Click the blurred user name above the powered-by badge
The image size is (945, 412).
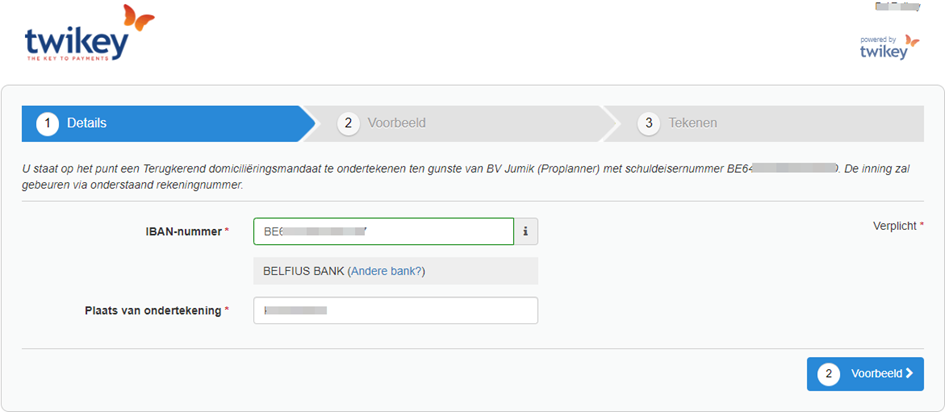click(x=897, y=7)
